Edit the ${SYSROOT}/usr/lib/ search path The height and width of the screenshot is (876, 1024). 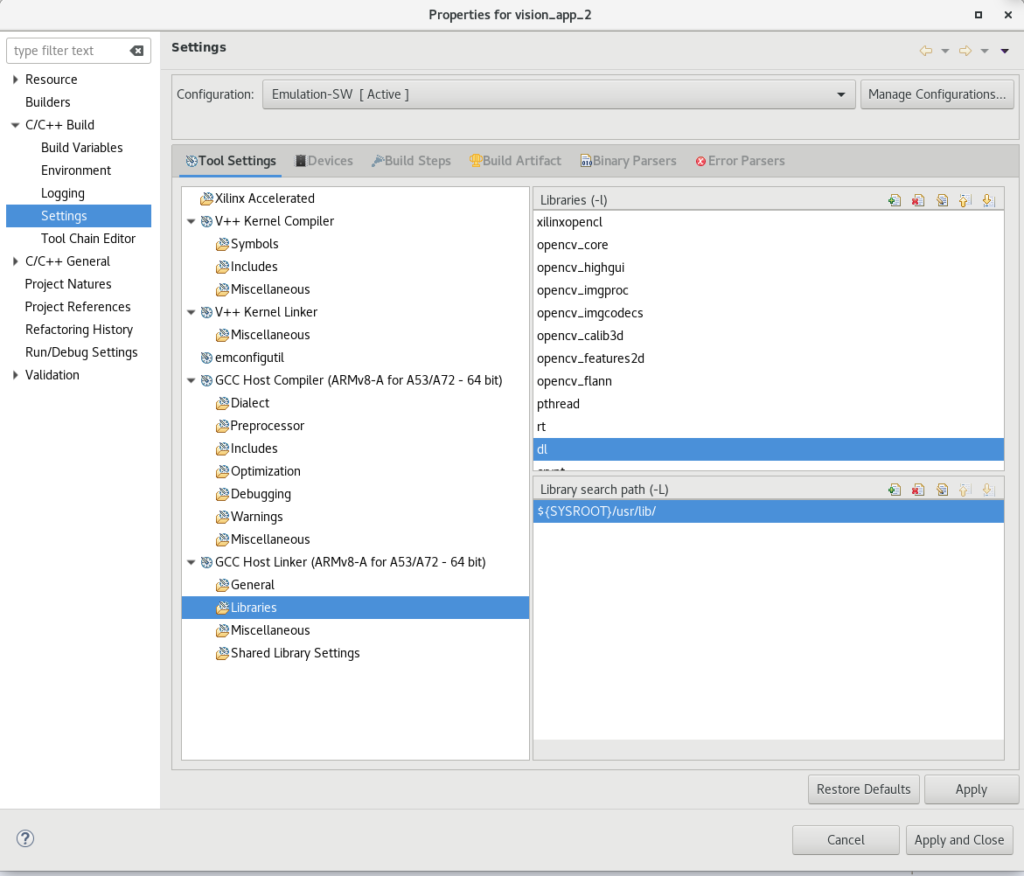[942, 489]
